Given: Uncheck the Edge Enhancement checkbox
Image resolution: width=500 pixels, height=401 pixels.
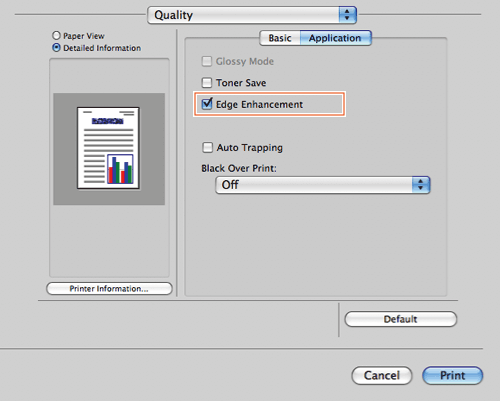Looking at the screenshot, I should tap(207, 104).
